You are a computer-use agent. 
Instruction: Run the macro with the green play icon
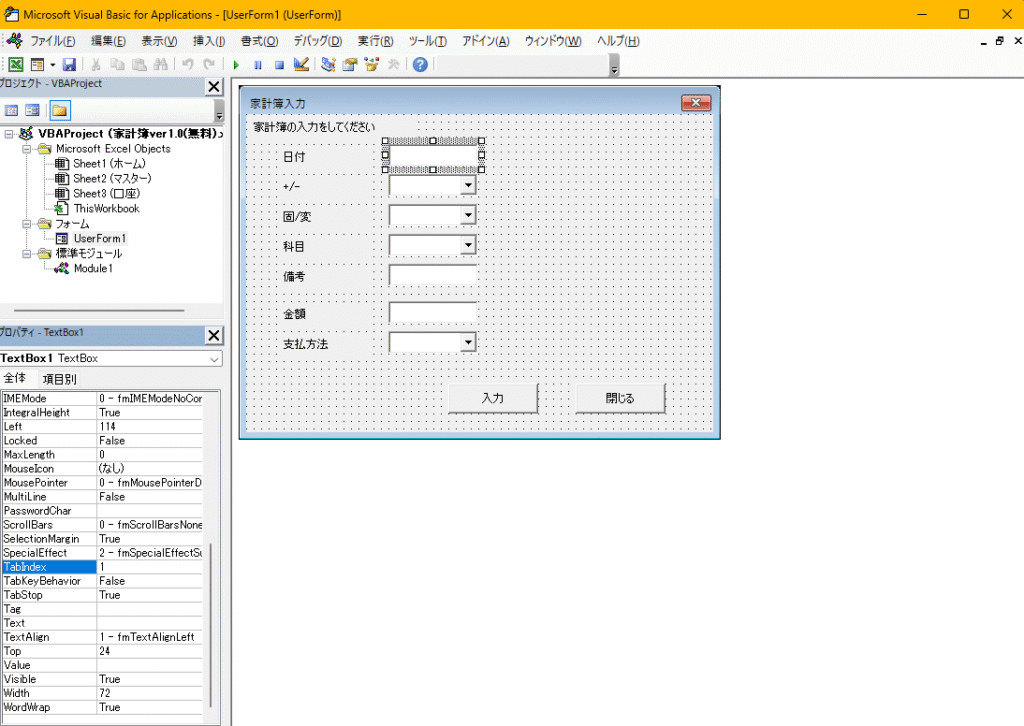pyautogui.click(x=236, y=65)
